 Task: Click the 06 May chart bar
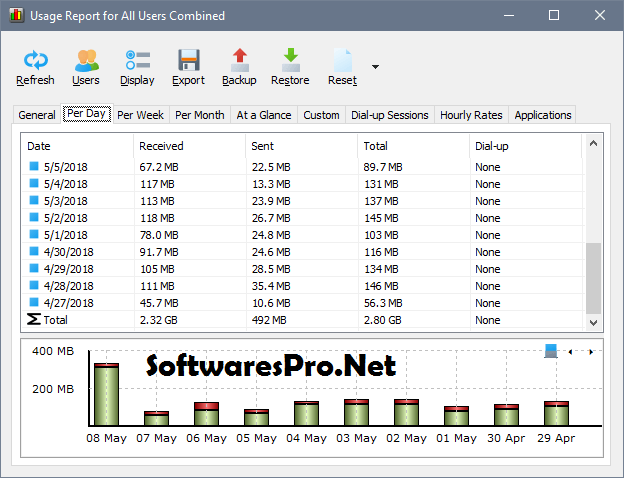206,414
